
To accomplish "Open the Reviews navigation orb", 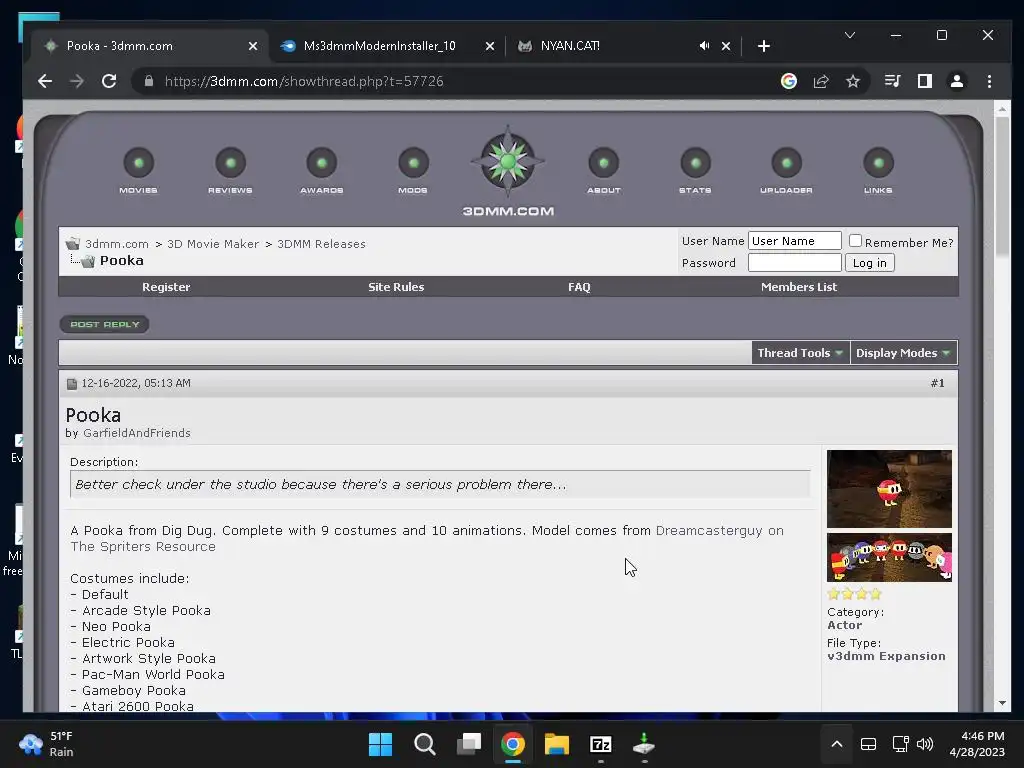I will point(231,163).
